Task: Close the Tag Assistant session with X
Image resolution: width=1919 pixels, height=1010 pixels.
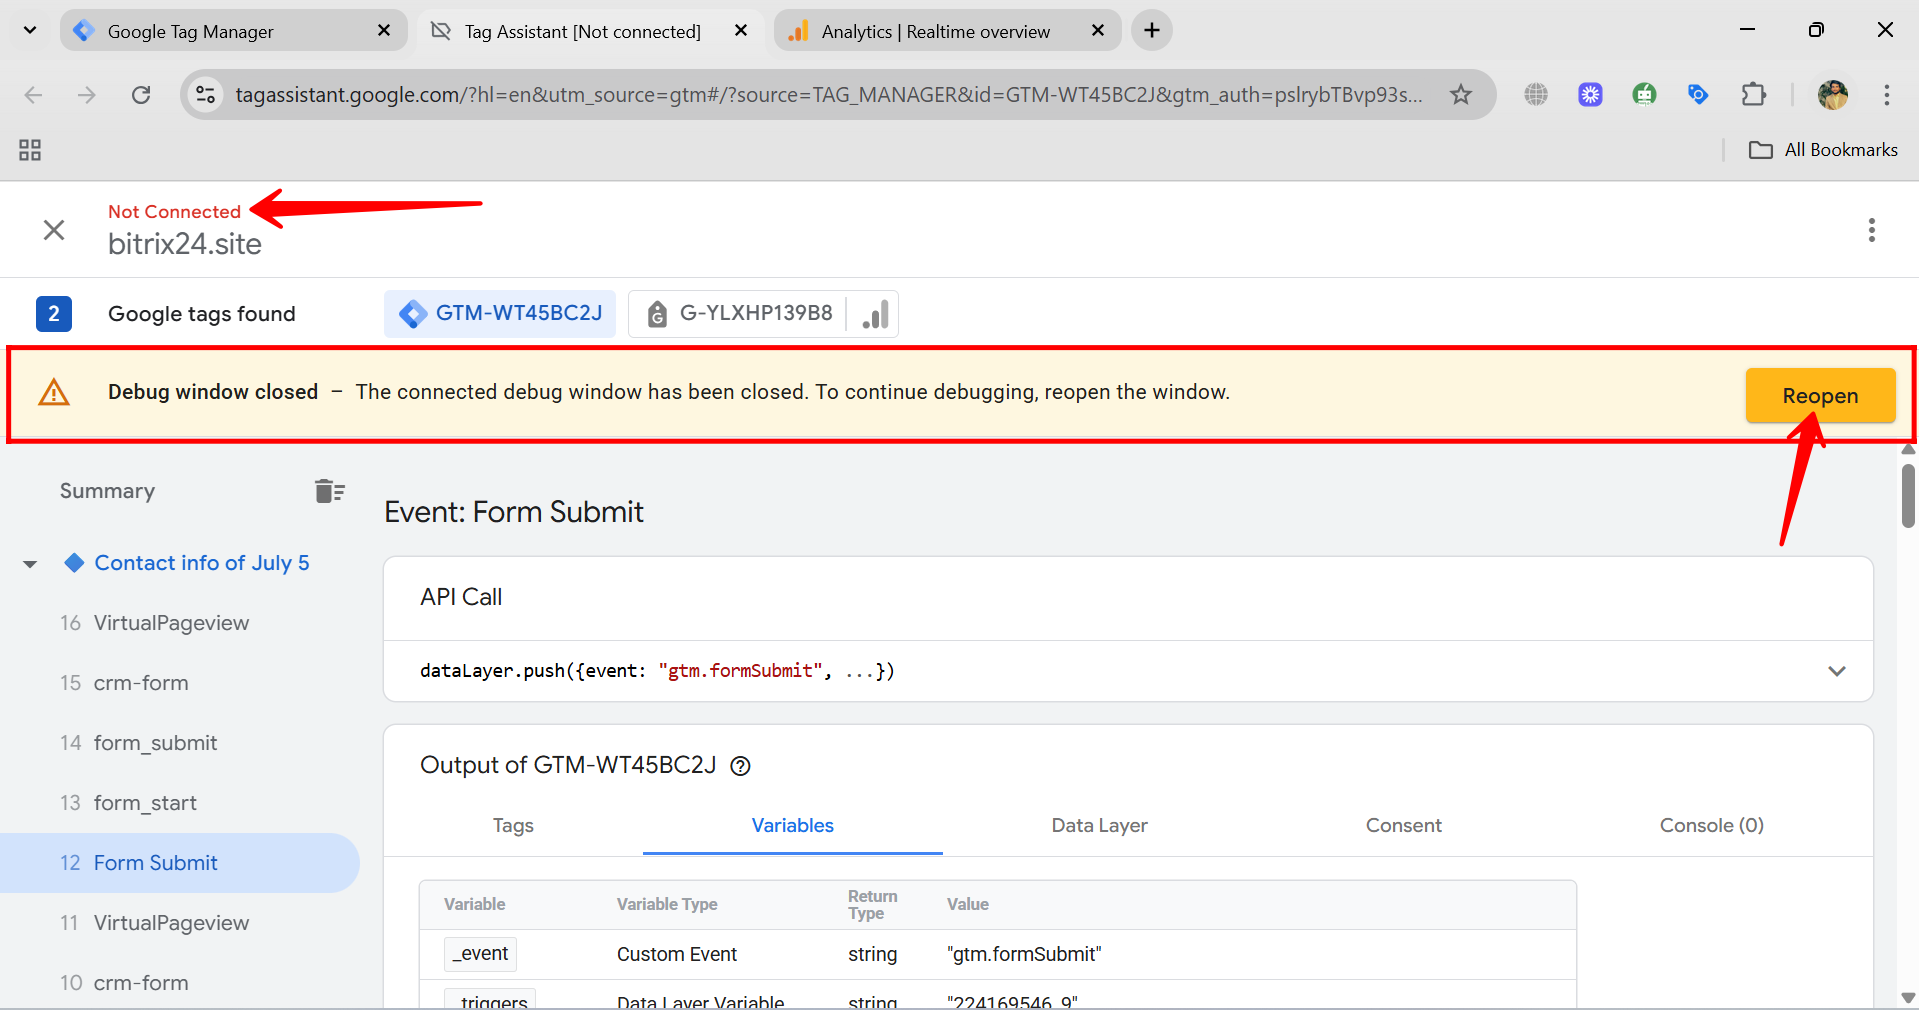Action: (x=54, y=230)
